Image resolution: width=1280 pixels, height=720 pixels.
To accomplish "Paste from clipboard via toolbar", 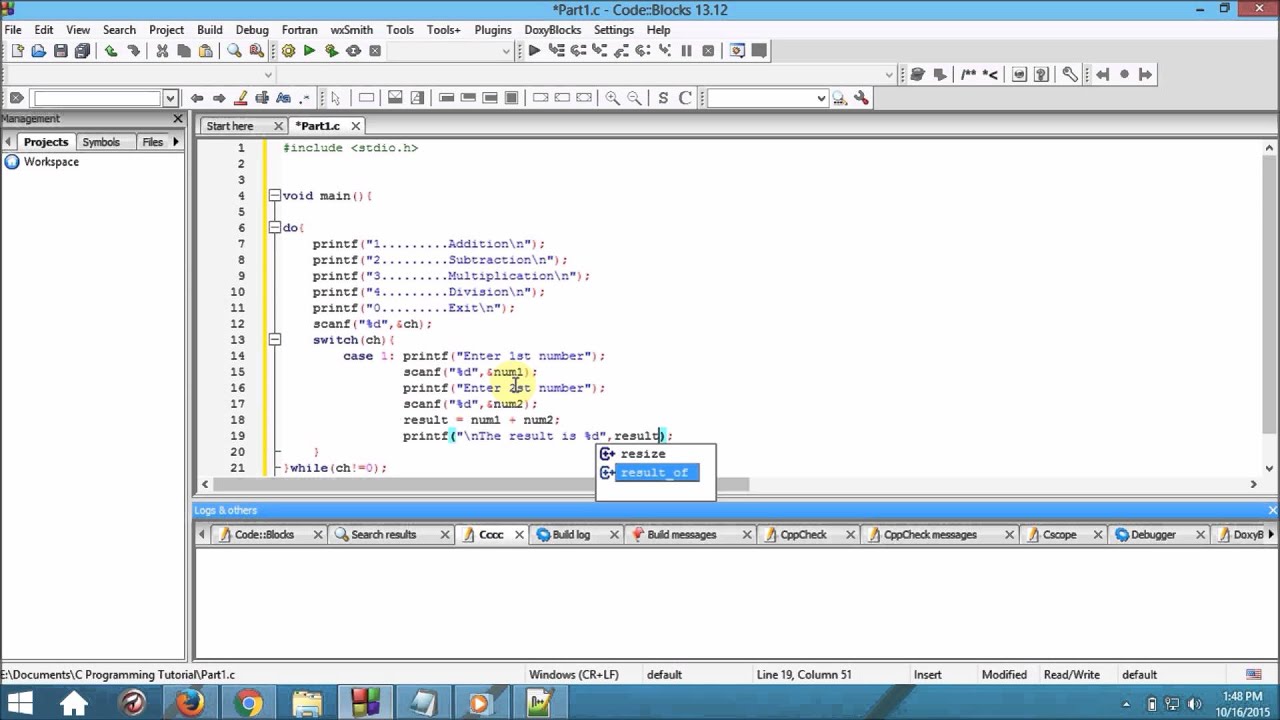I will pyautogui.click(x=206, y=51).
